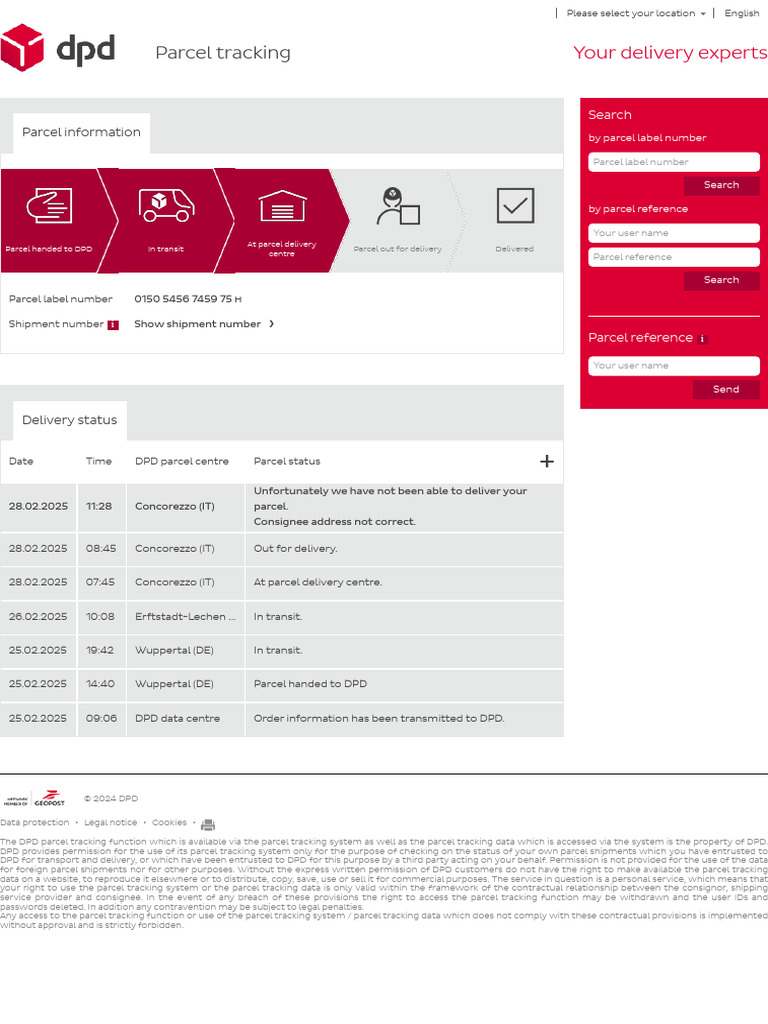Select the Parcel handed to DPD hand icon

coord(49,206)
